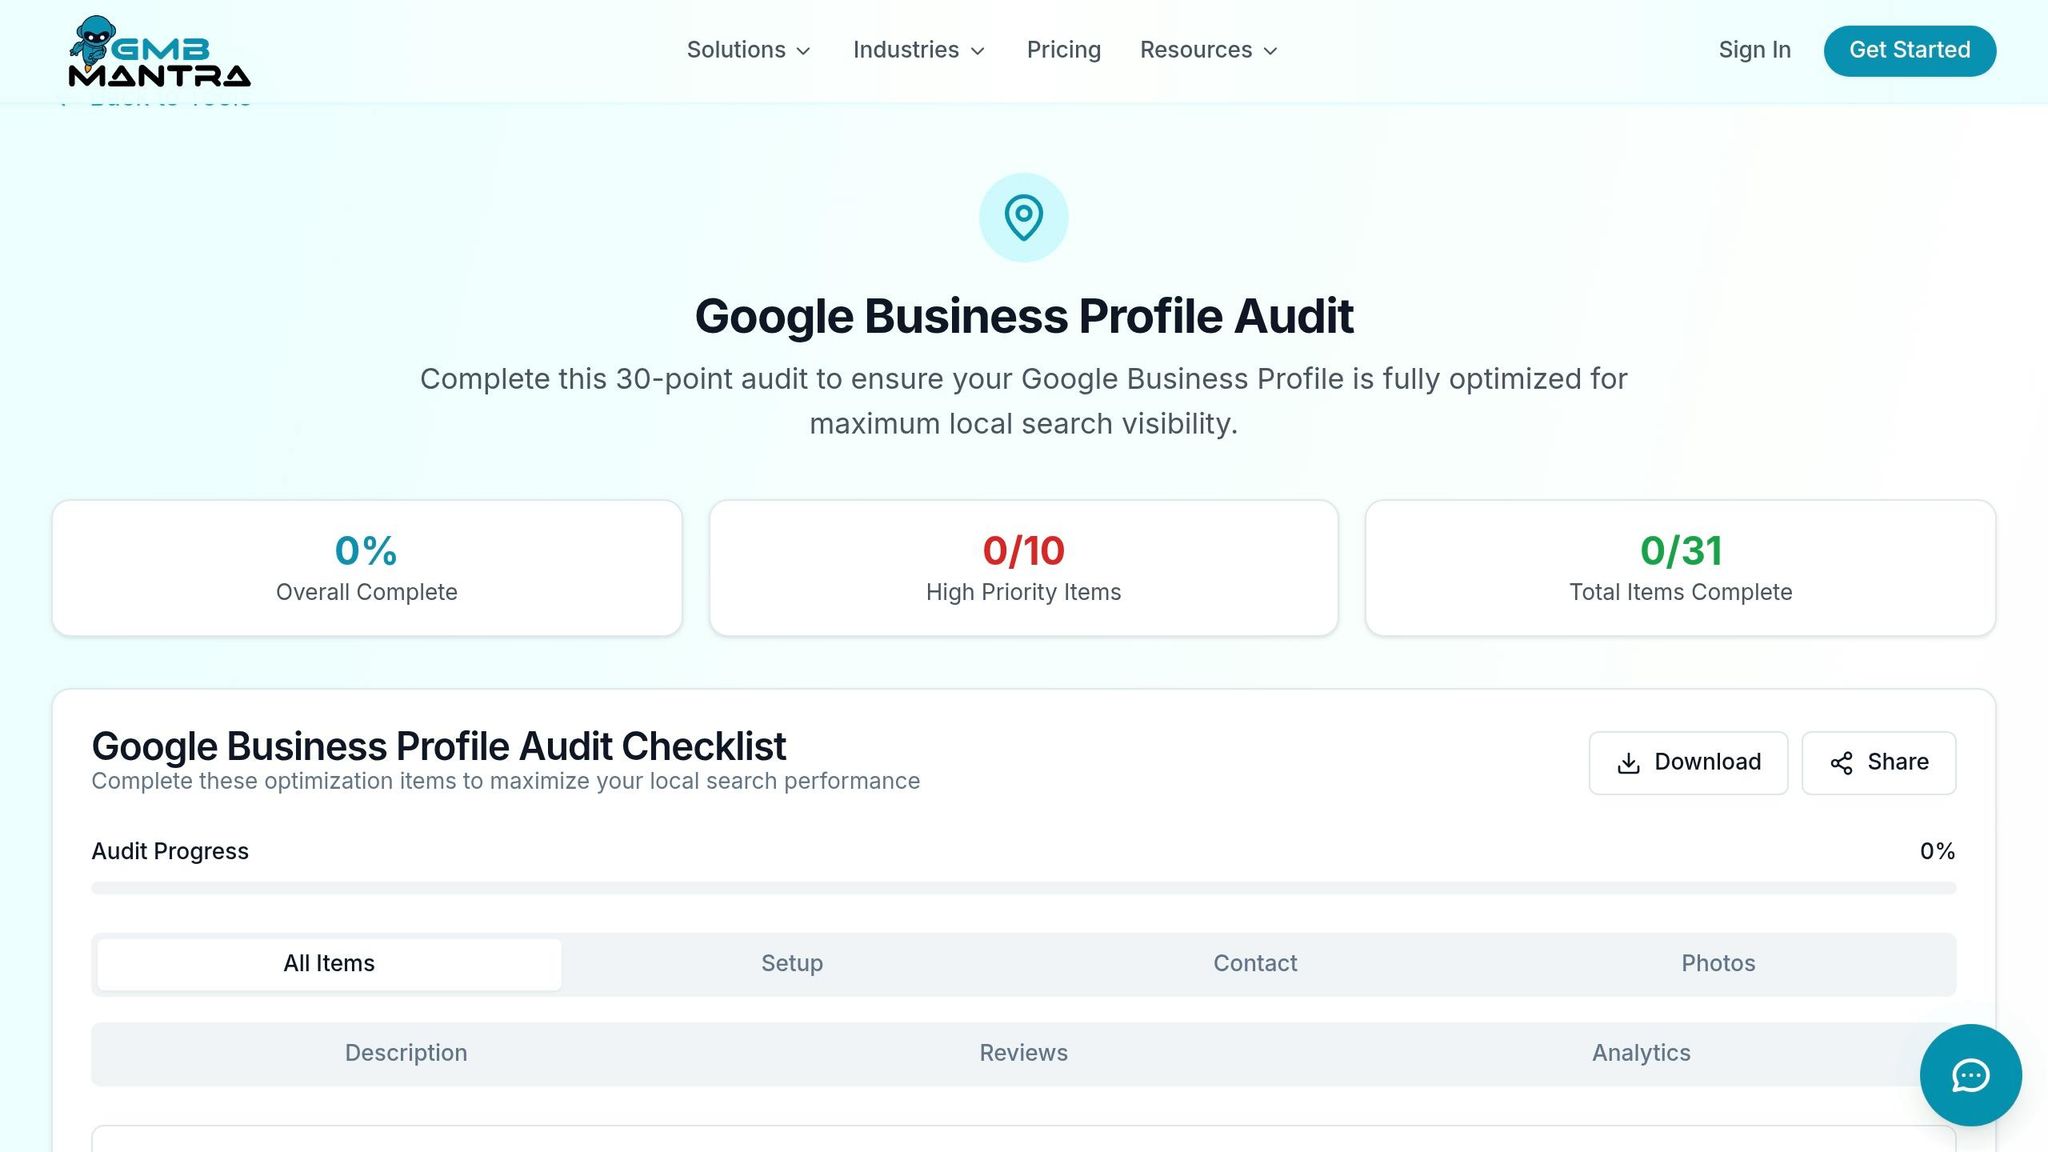Click the Audit Progress bar
This screenshot has width=2048, height=1152.
tap(1023, 888)
